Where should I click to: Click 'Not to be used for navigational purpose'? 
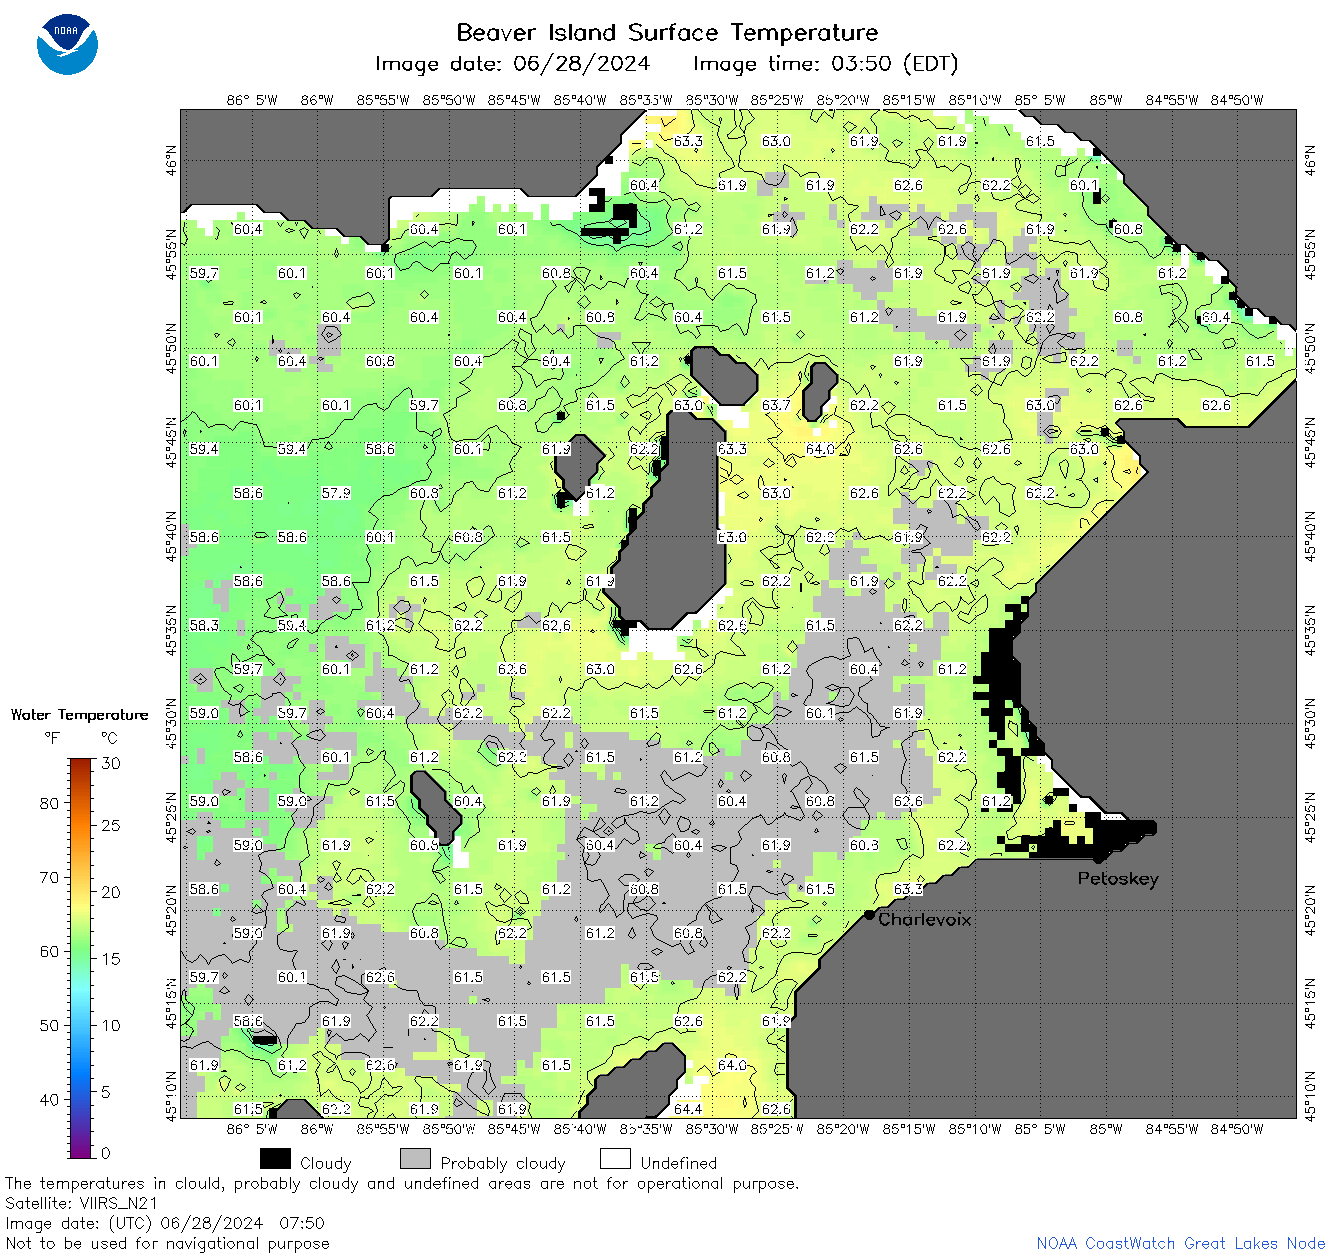(167, 1243)
